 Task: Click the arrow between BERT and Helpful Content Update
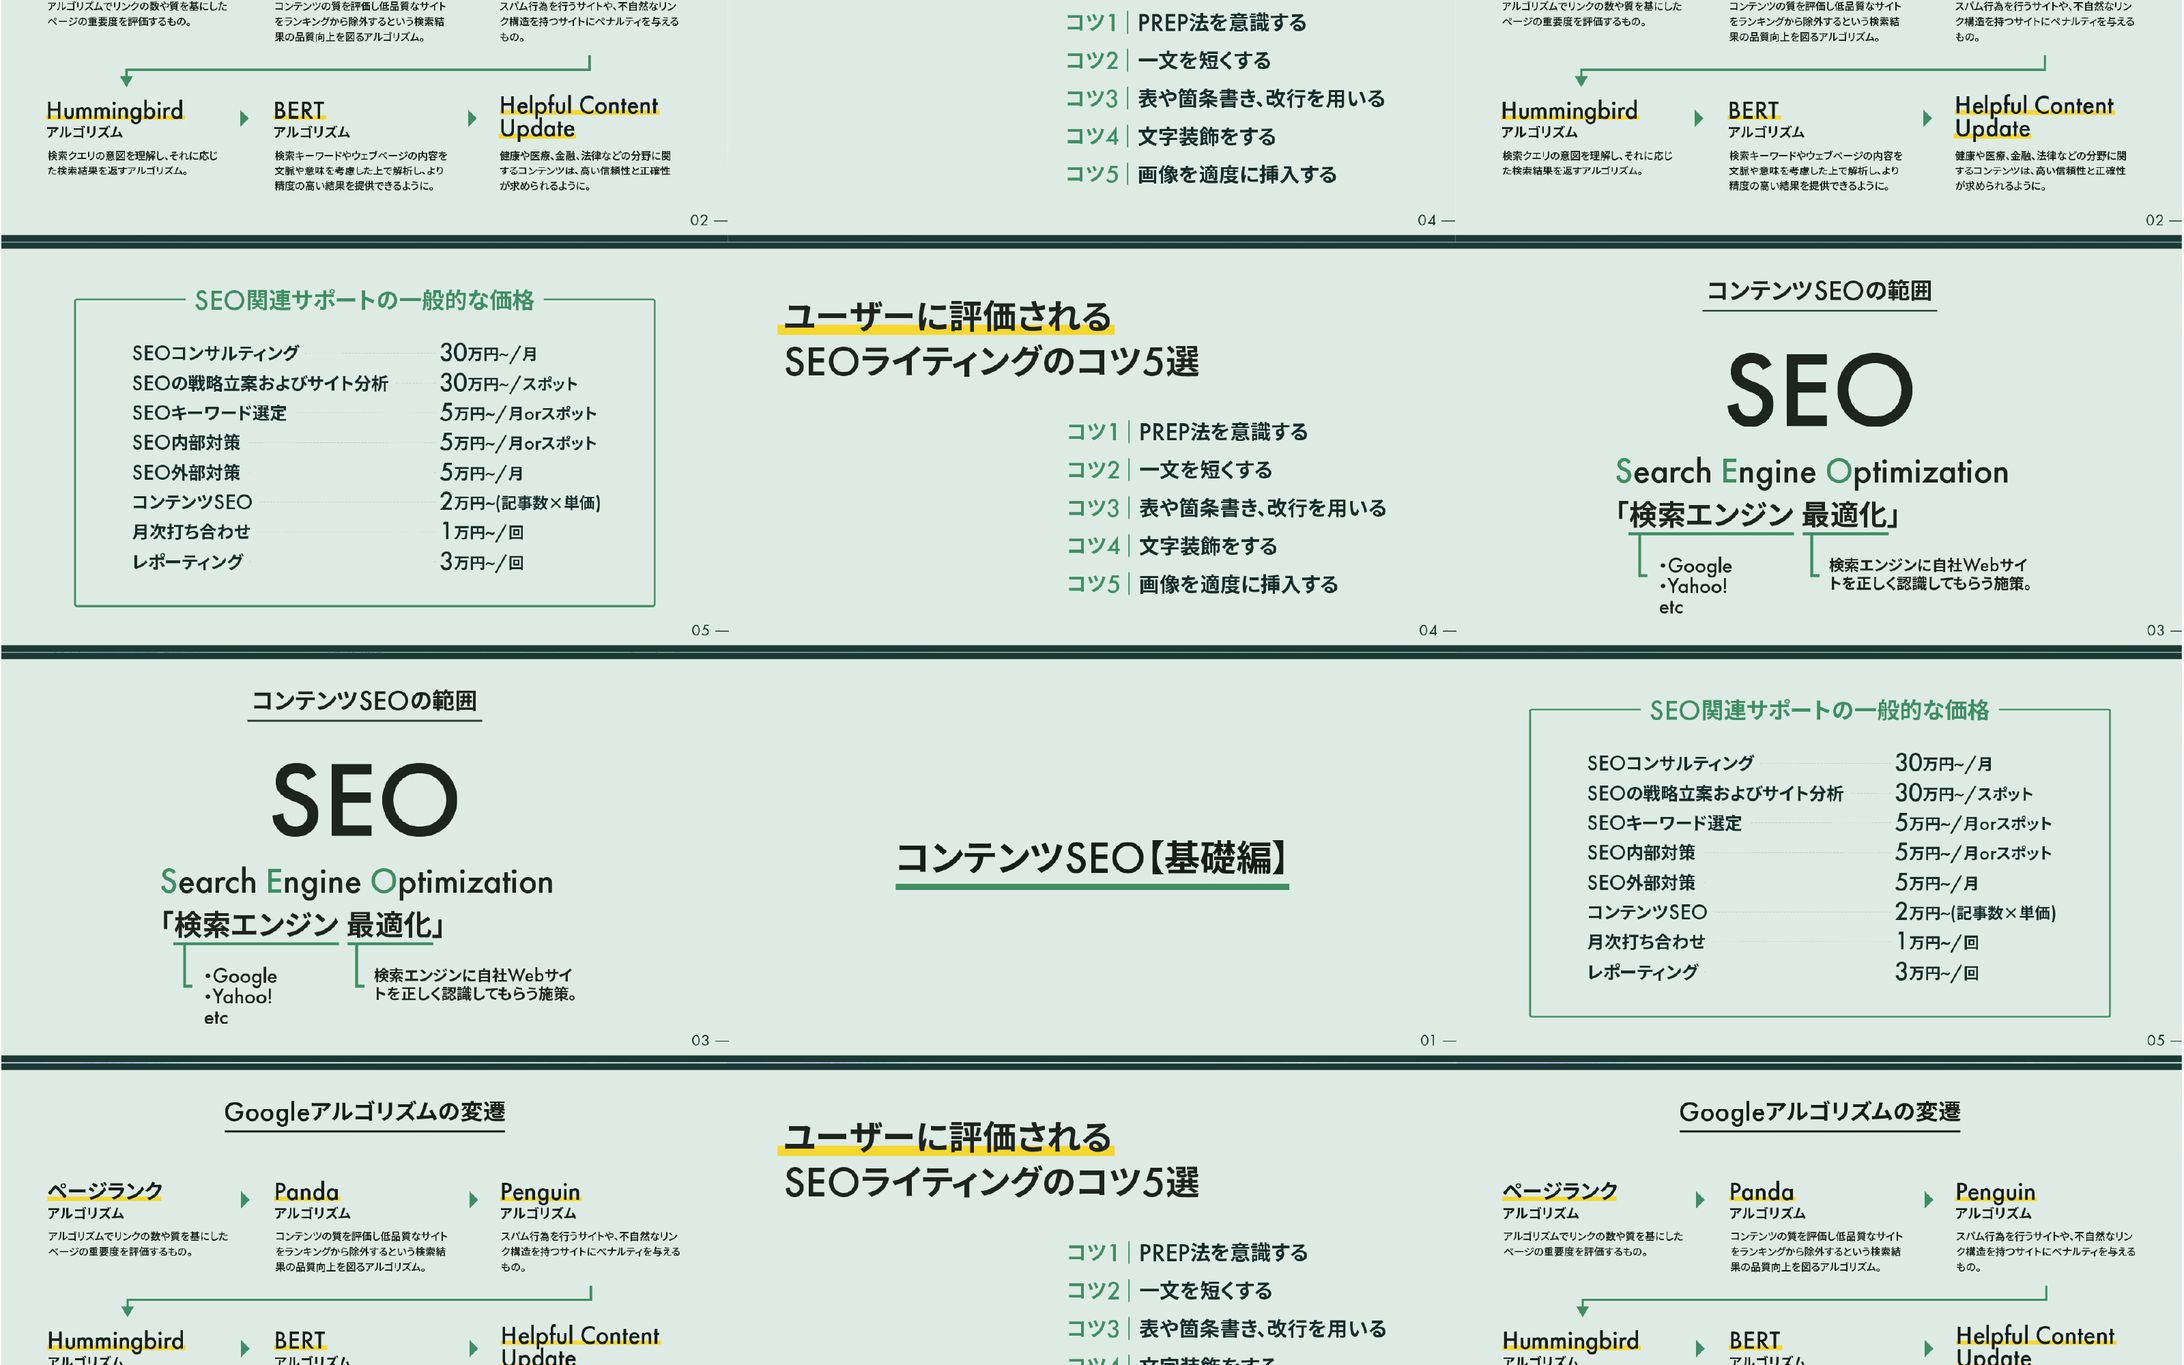click(470, 117)
